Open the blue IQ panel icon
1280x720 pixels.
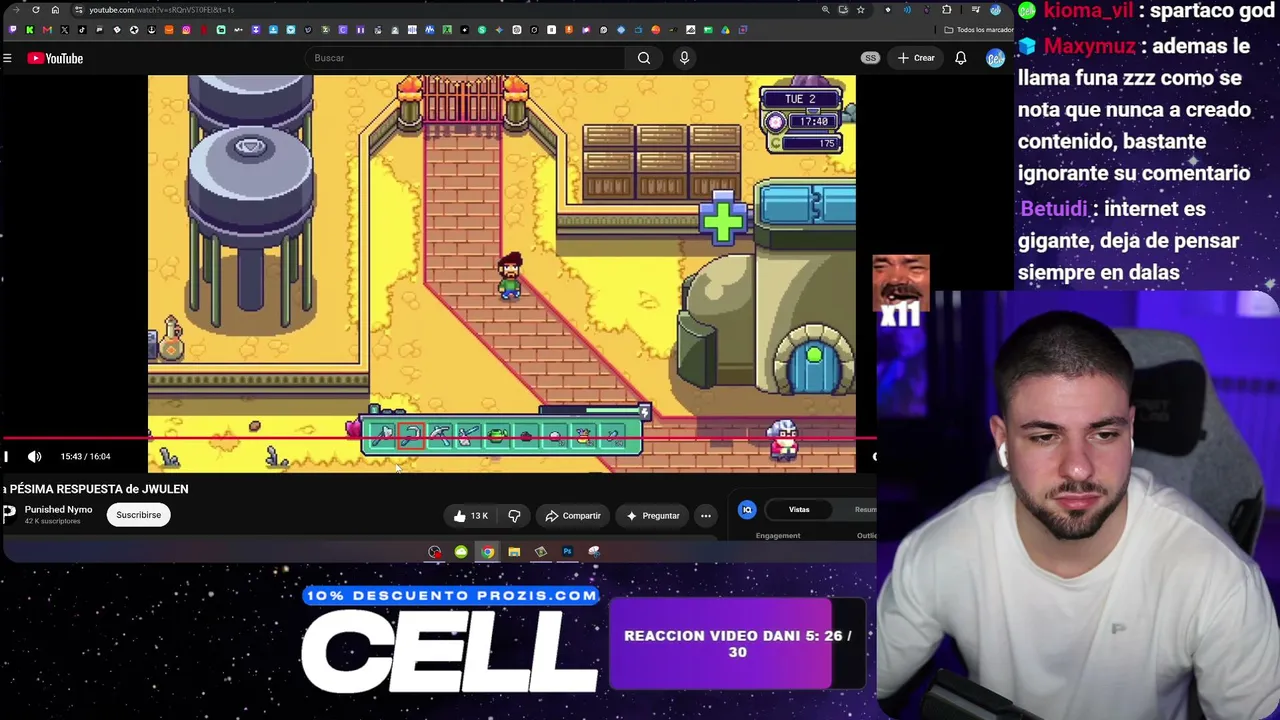click(x=747, y=510)
